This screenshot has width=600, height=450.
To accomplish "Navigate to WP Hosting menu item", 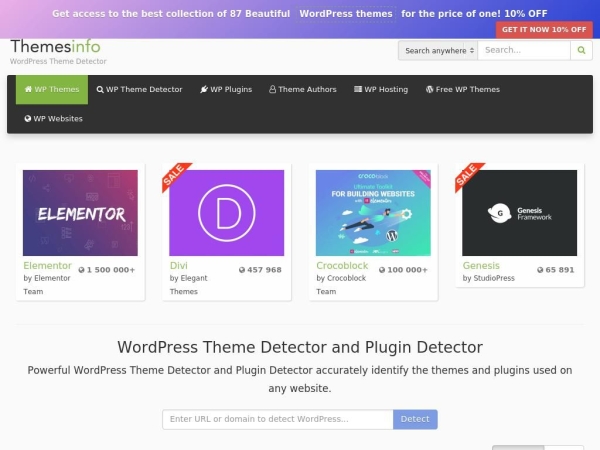I will point(381,90).
